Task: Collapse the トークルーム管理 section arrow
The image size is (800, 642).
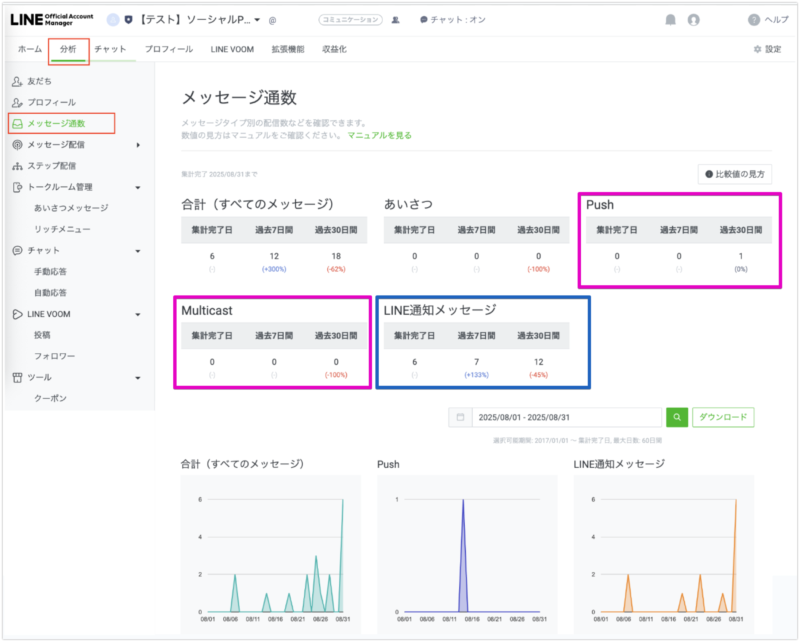Action: pos(138,187)
